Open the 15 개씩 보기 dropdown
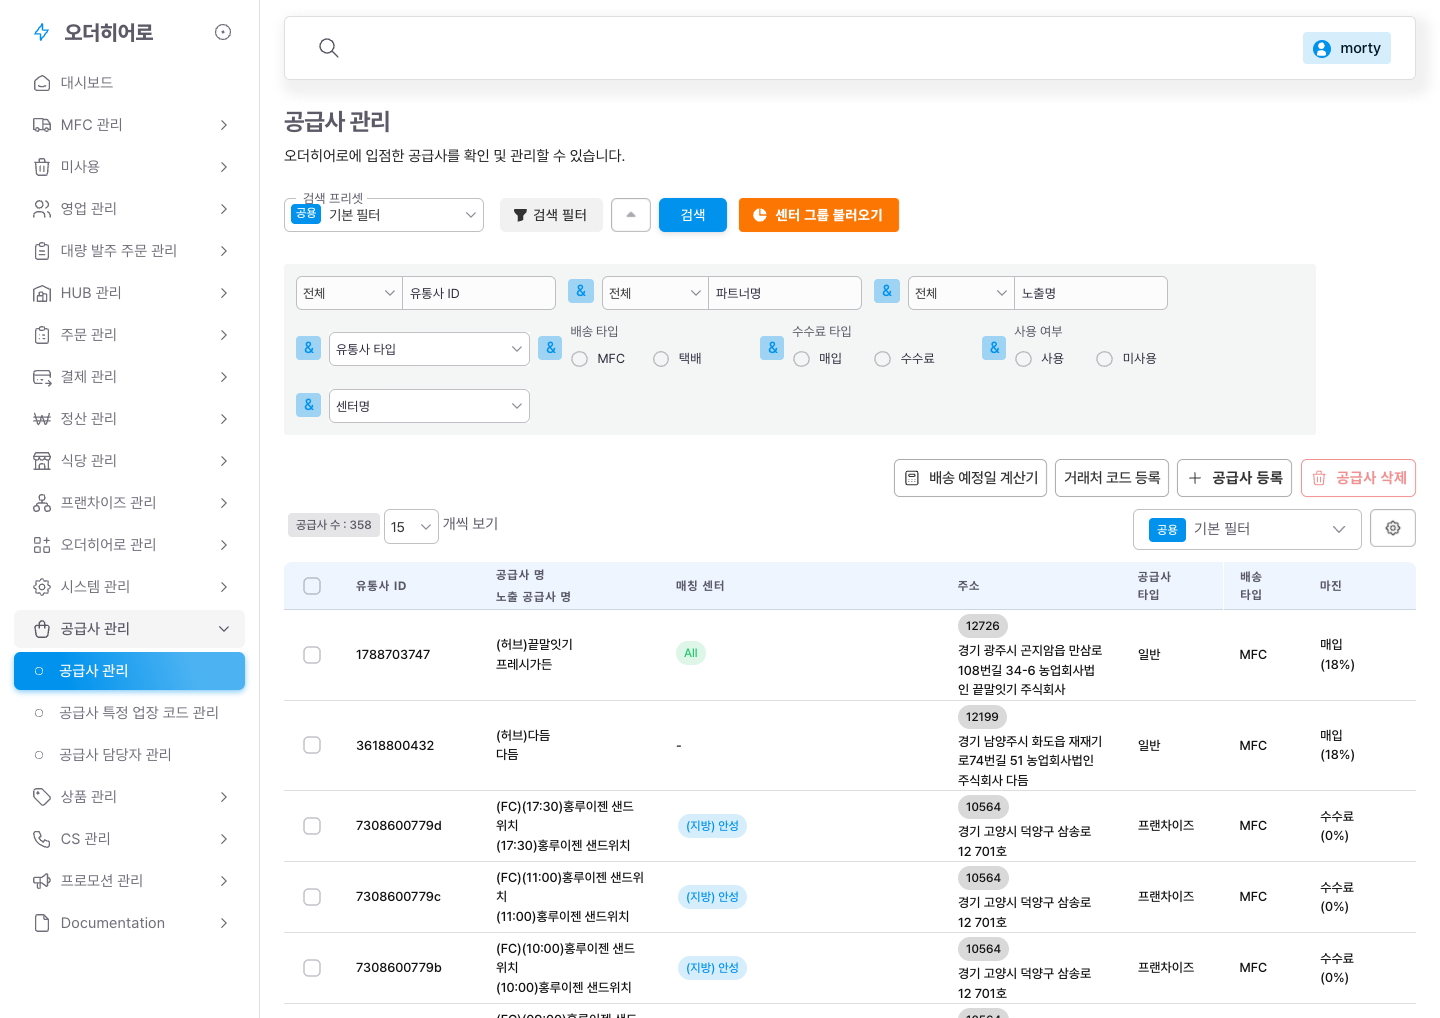Screen dimensions: 1440x1018 (x=411, y=526)
